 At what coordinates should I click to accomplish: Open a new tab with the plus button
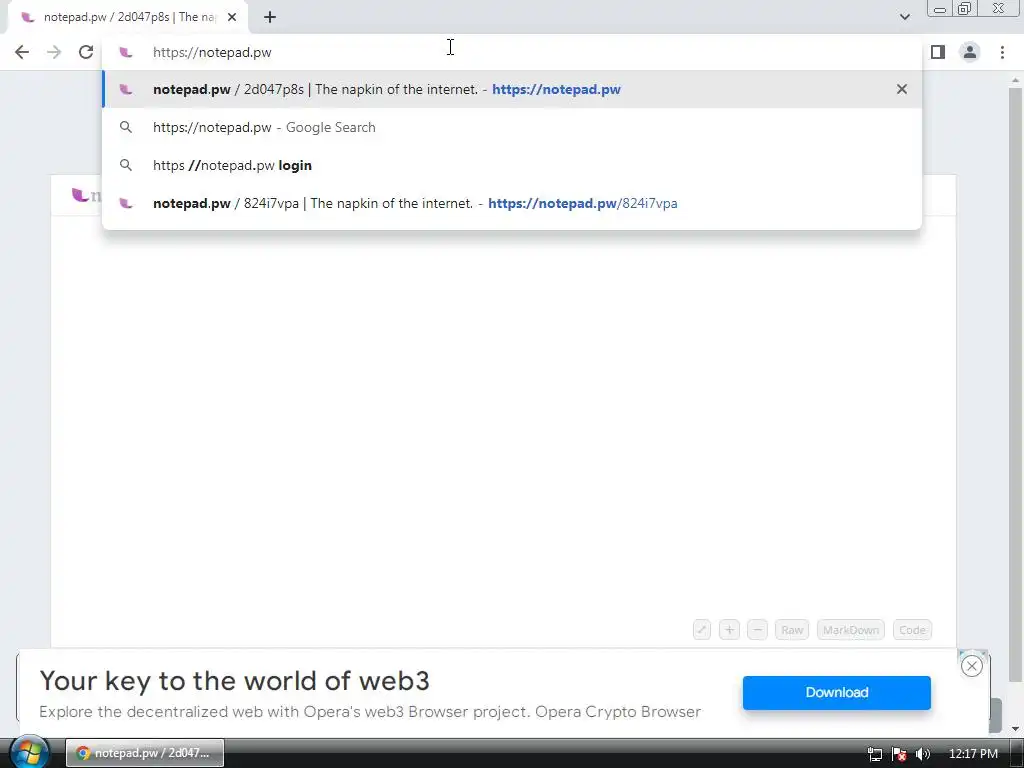point(270,18)
